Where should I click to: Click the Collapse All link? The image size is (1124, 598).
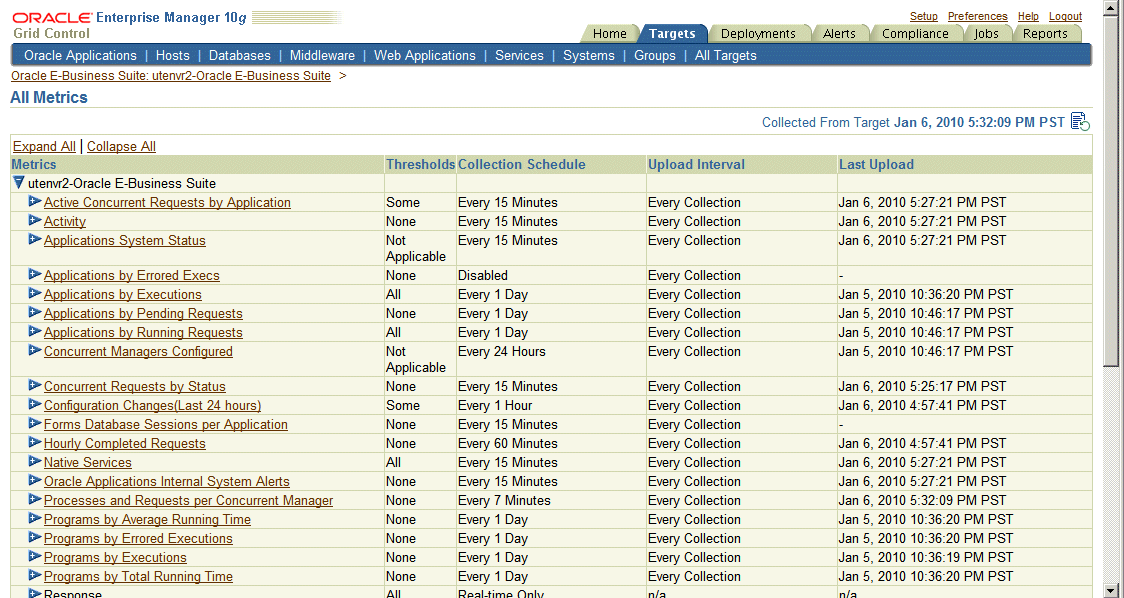[x=121, y=146]
